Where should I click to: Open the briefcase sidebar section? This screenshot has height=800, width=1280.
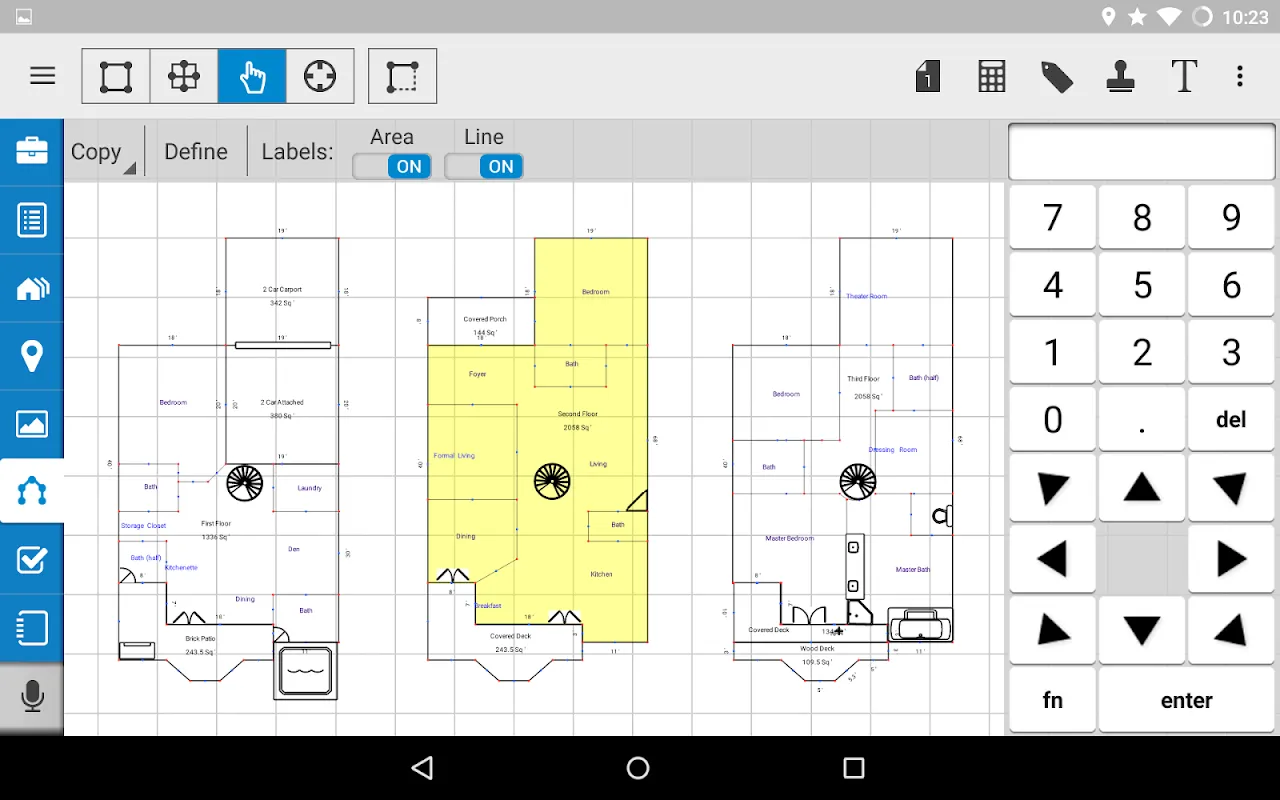pyautogui.click(x=32, y=152)
